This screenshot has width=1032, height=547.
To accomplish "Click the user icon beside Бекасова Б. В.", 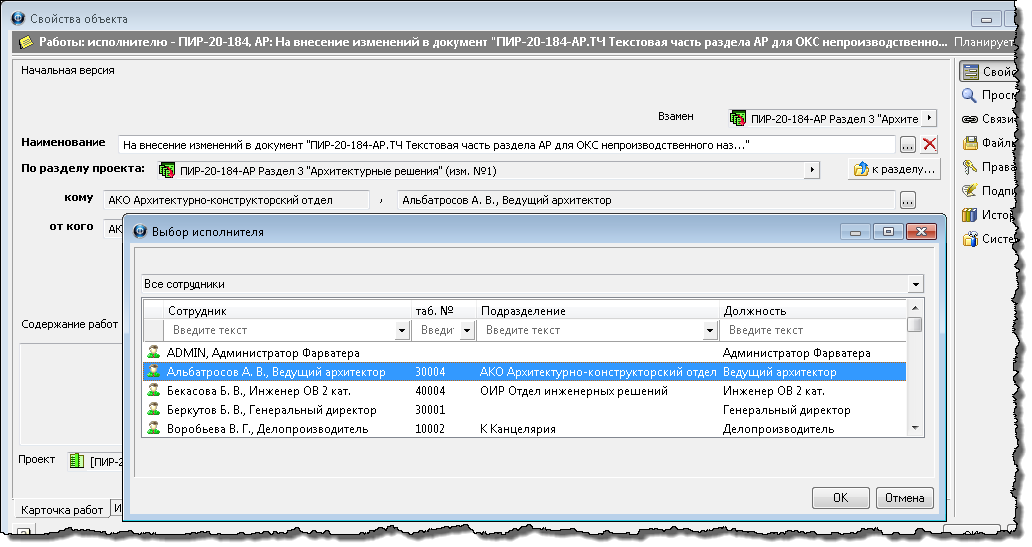I will coord(154,391).
